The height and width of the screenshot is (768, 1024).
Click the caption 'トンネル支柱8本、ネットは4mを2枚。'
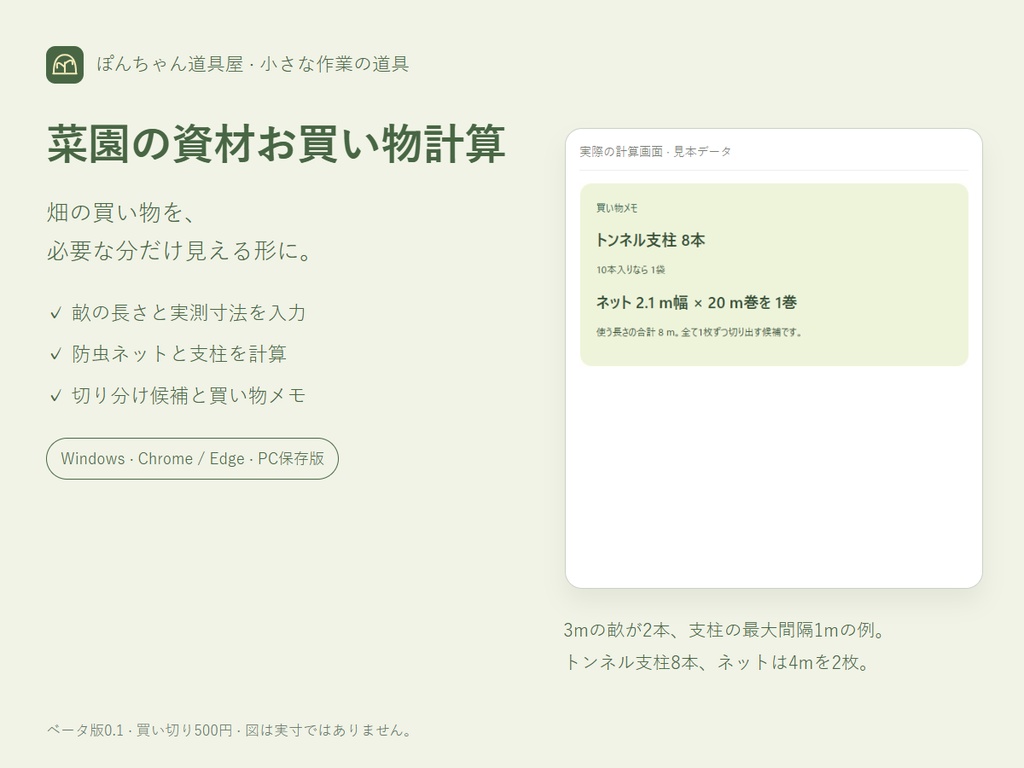tap(716, 663)
